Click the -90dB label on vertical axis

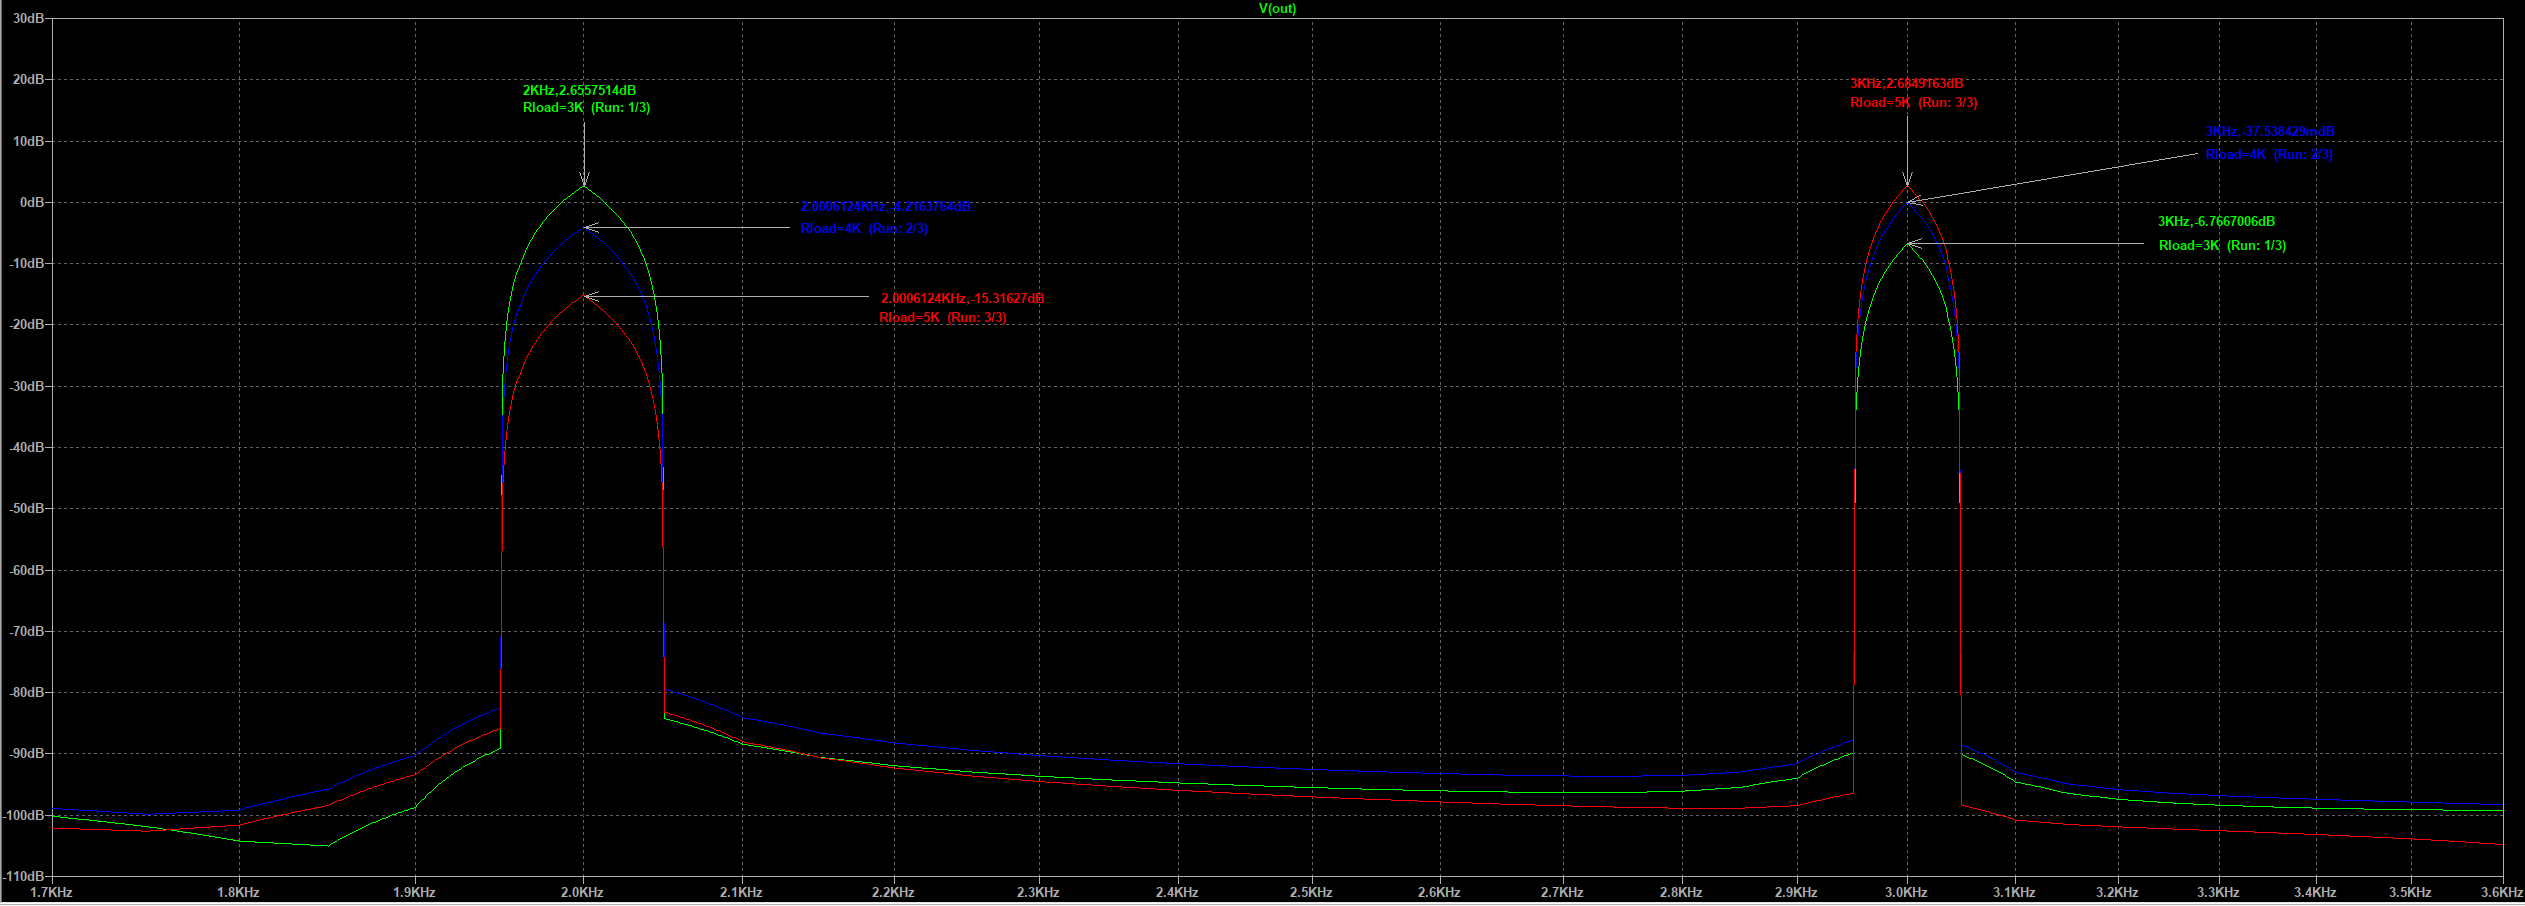[x=27, y=754]
